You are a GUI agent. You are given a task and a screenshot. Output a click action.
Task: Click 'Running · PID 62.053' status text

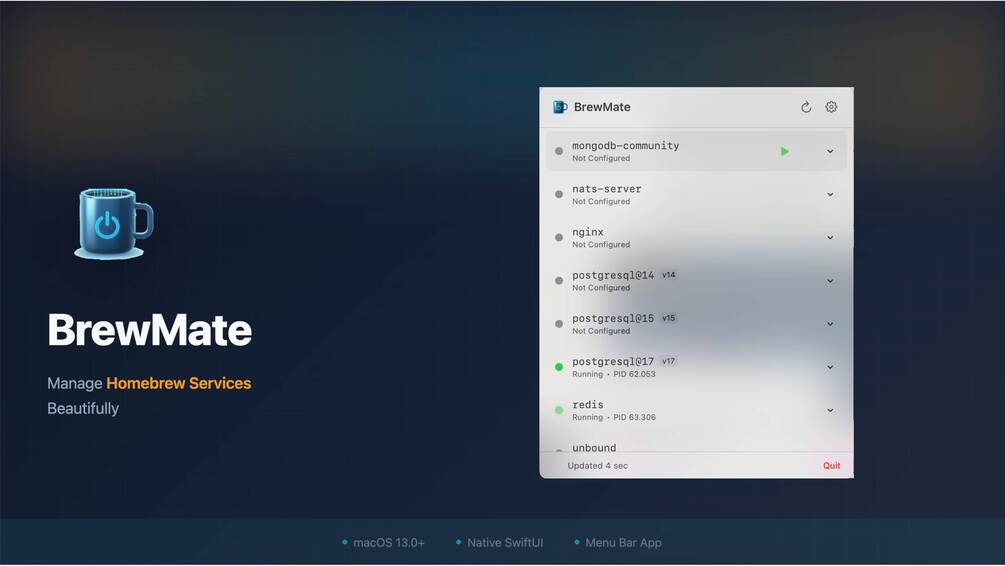pyautogui.click(x=613, y=374)
